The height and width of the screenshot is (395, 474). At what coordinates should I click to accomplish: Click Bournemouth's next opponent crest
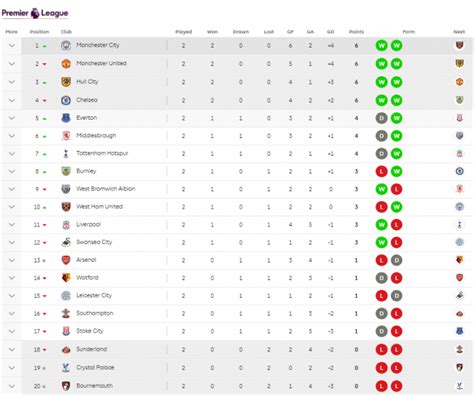click(x=459, y=386)
